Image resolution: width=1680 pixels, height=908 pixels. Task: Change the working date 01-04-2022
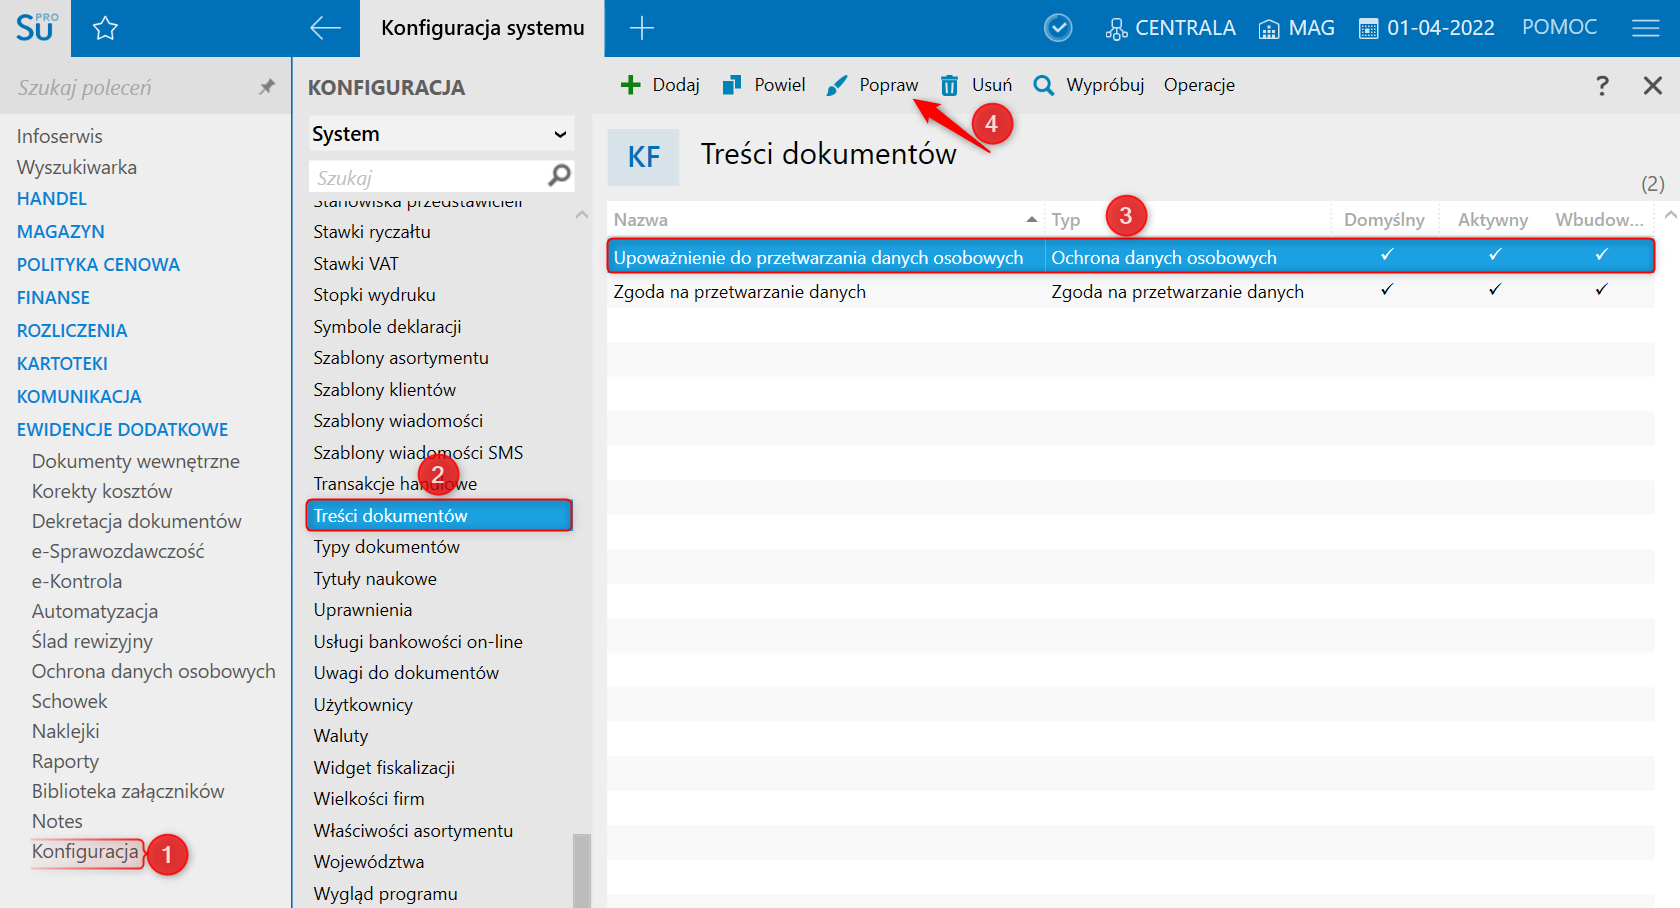[1427, 28]
